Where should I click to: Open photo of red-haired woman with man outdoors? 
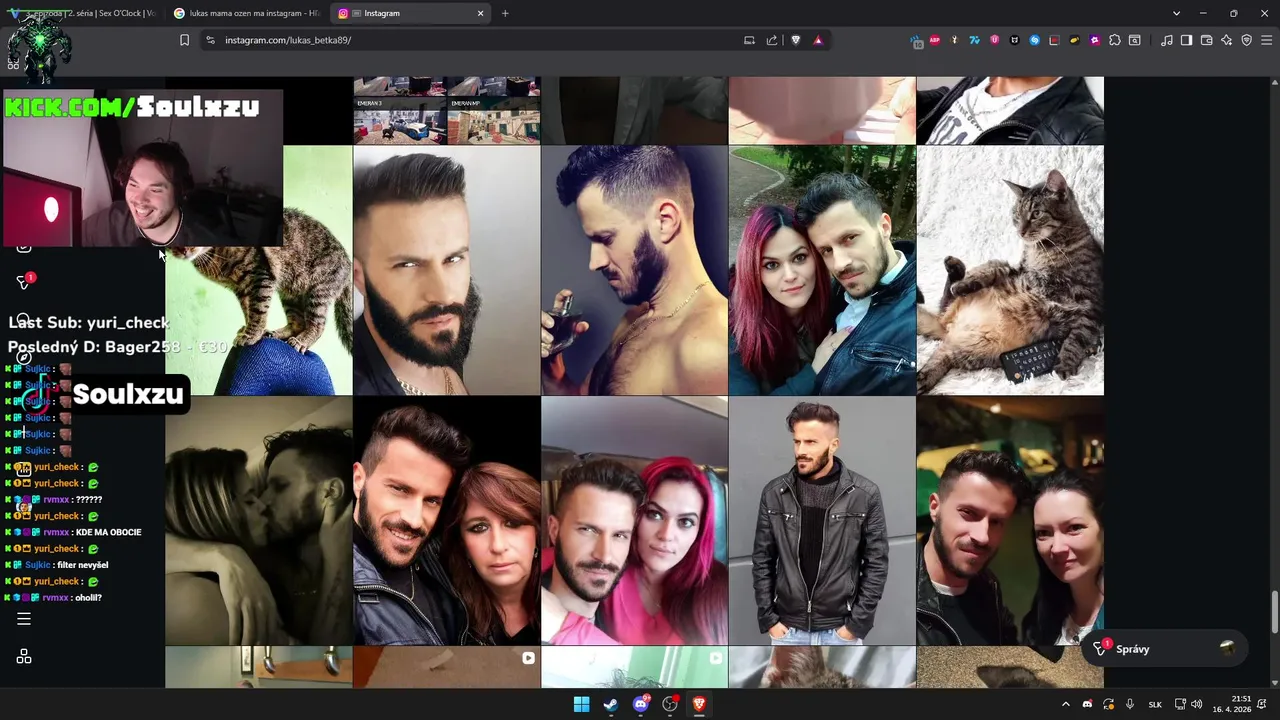[822, 270]
